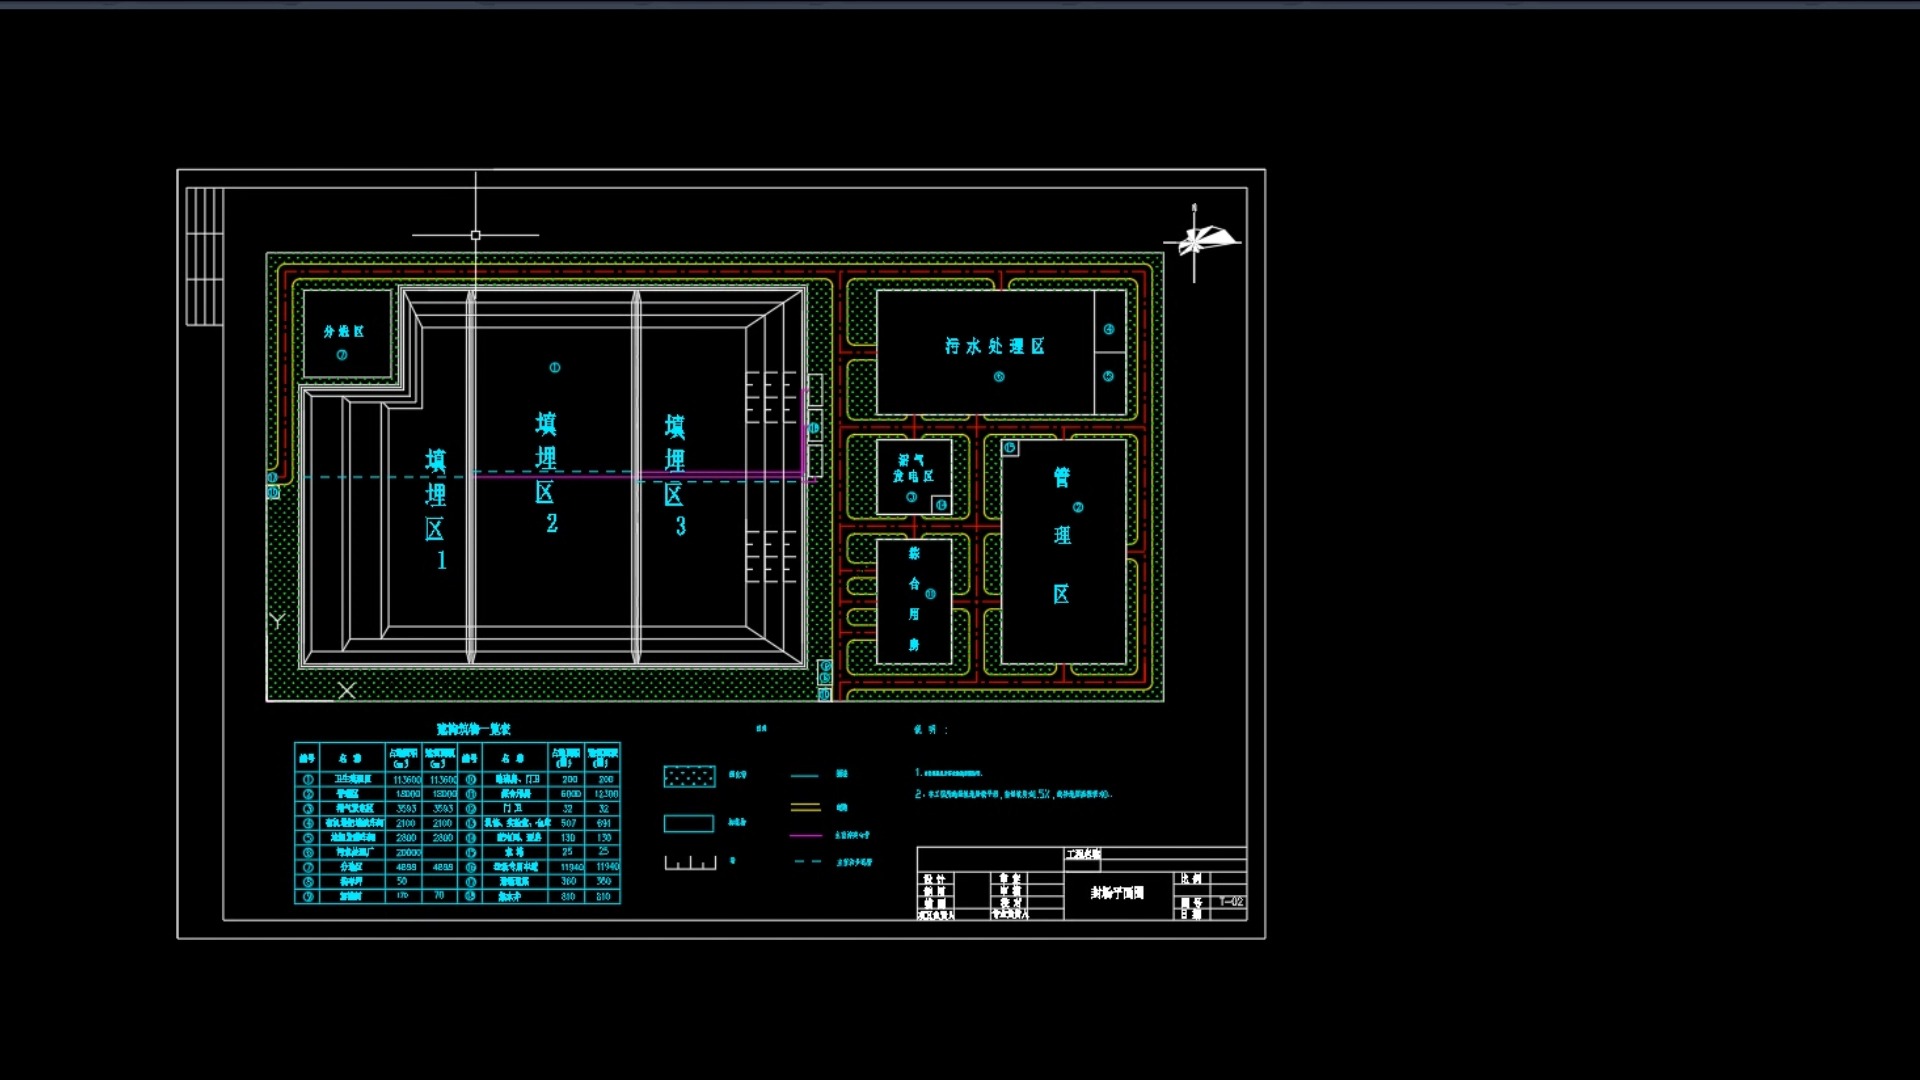Select the dotted green hatch legend swatch
Screen dimensions: 1920x1080
(x=689, y=776)
